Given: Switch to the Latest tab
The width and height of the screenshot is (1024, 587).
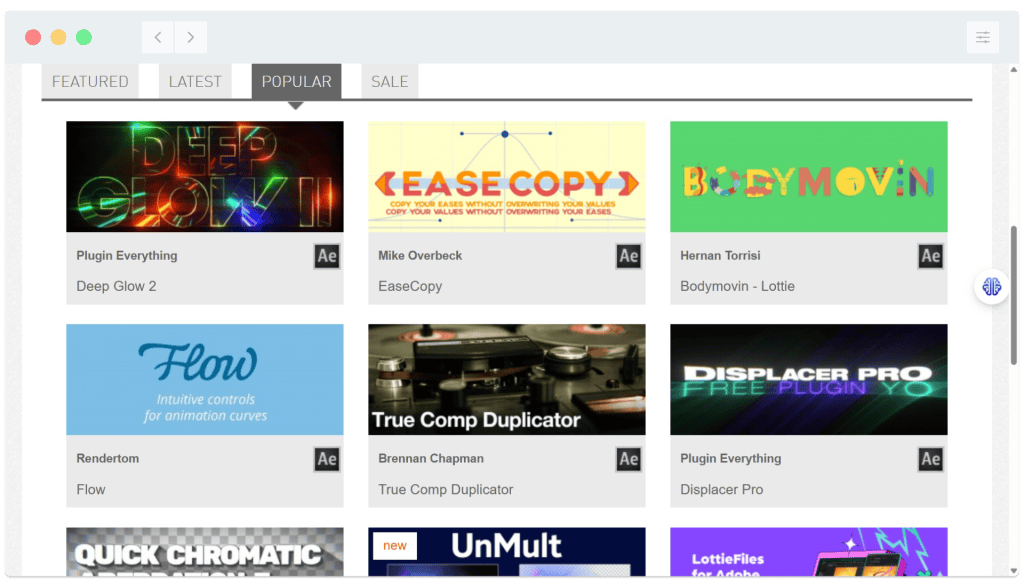Looking at the screenshot, I should (195, 82).
